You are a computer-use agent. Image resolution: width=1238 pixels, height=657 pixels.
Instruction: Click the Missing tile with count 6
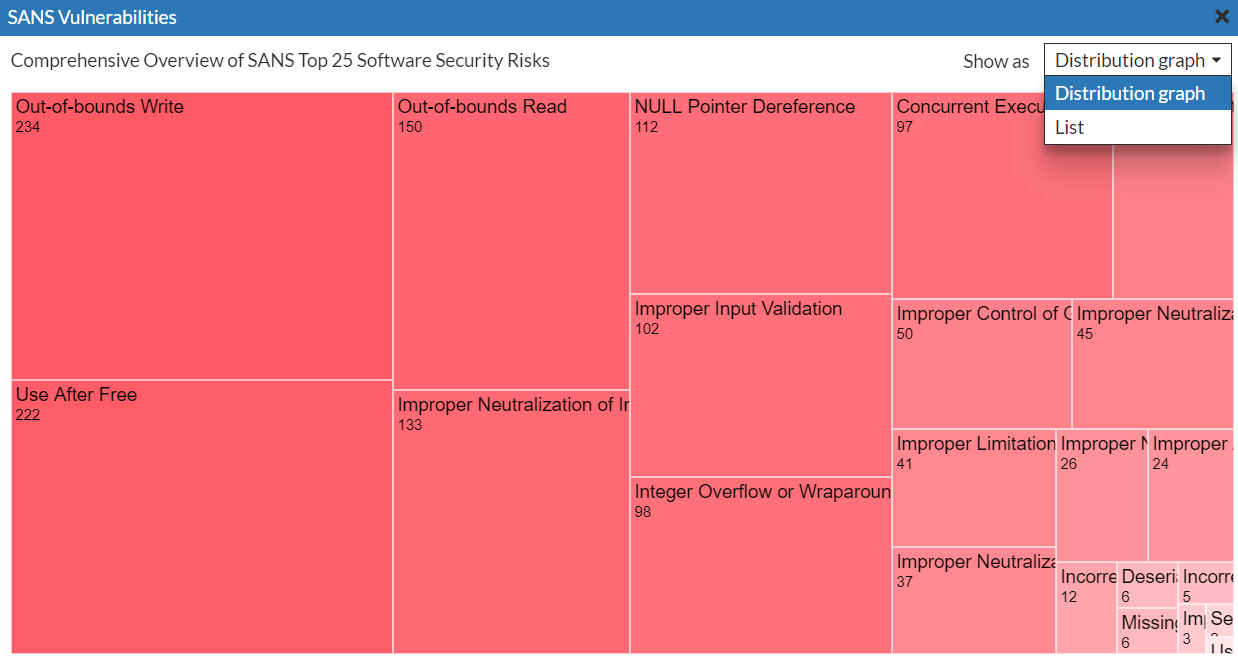pyautogui.click(x=1147, y=632)
